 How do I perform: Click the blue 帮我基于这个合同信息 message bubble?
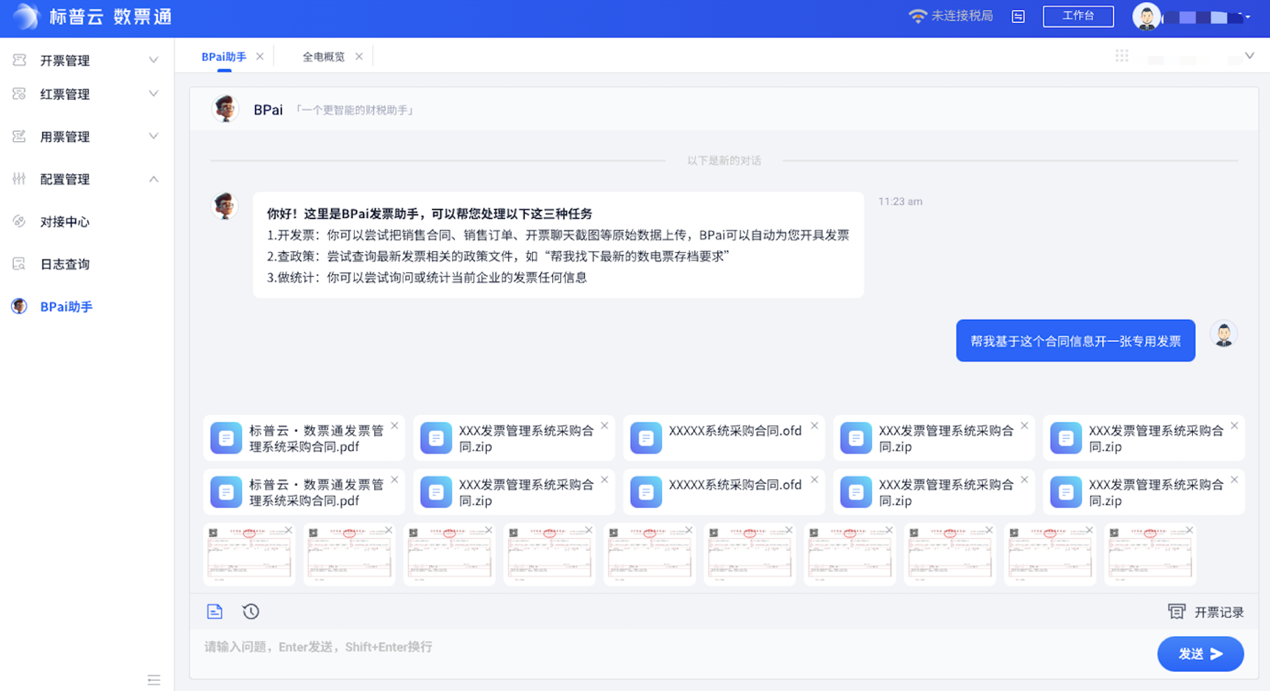coord(1076,341)
